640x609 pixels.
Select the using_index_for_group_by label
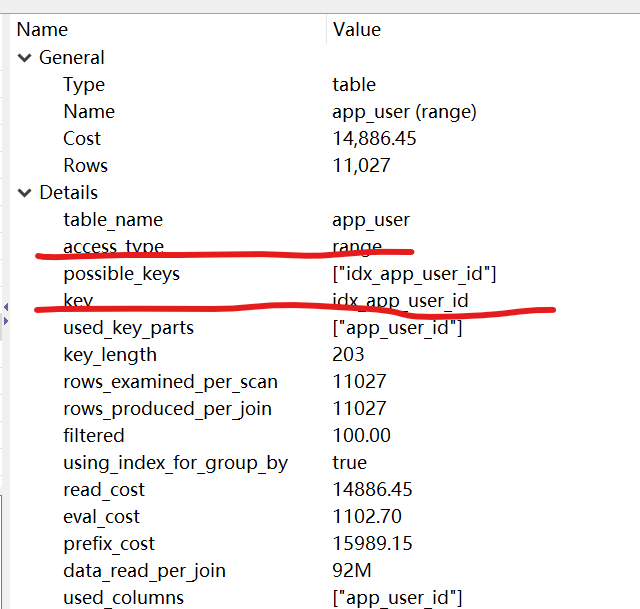click(x=176, y=463)
